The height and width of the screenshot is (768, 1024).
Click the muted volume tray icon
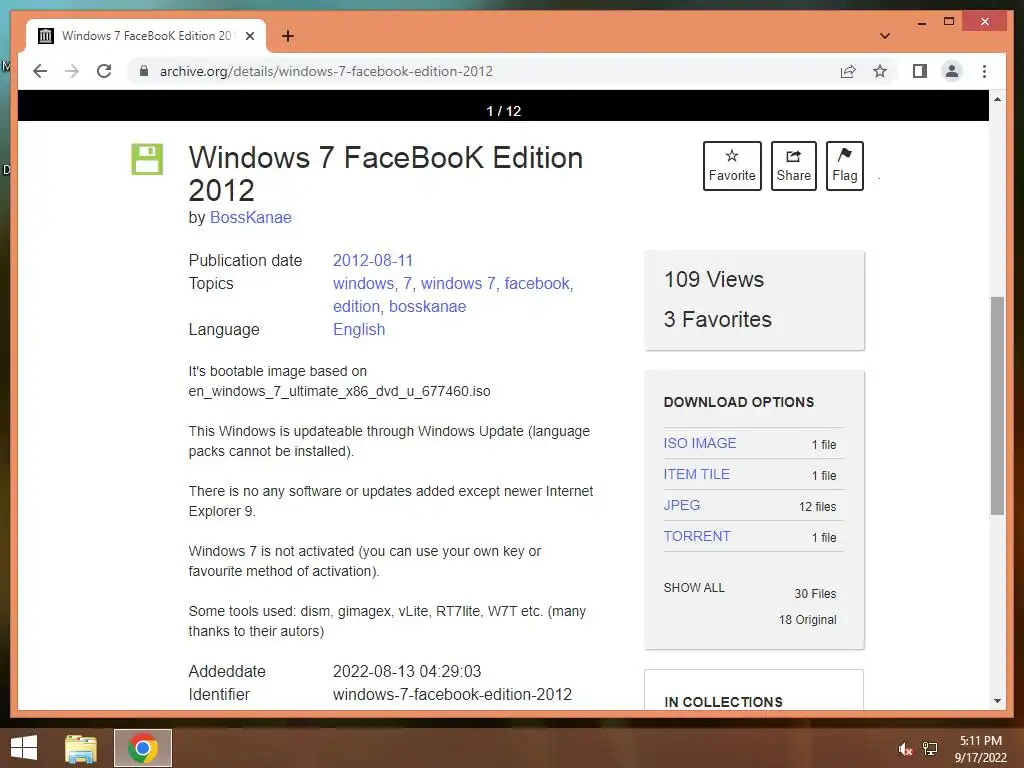click(905, 749)
